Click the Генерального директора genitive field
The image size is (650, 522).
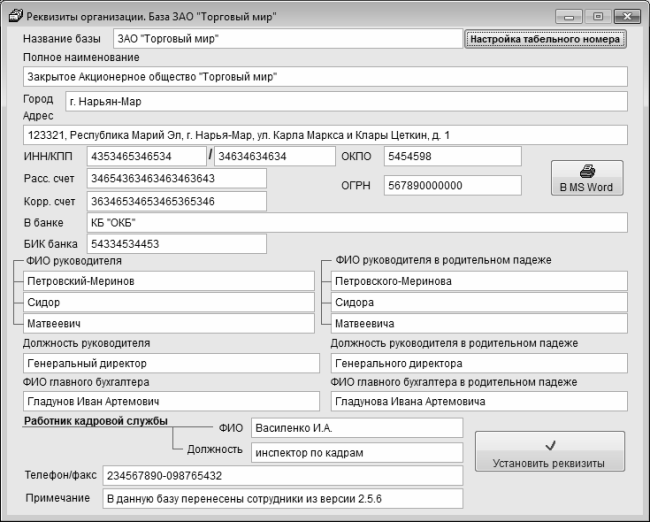click(x=479, y=363)
